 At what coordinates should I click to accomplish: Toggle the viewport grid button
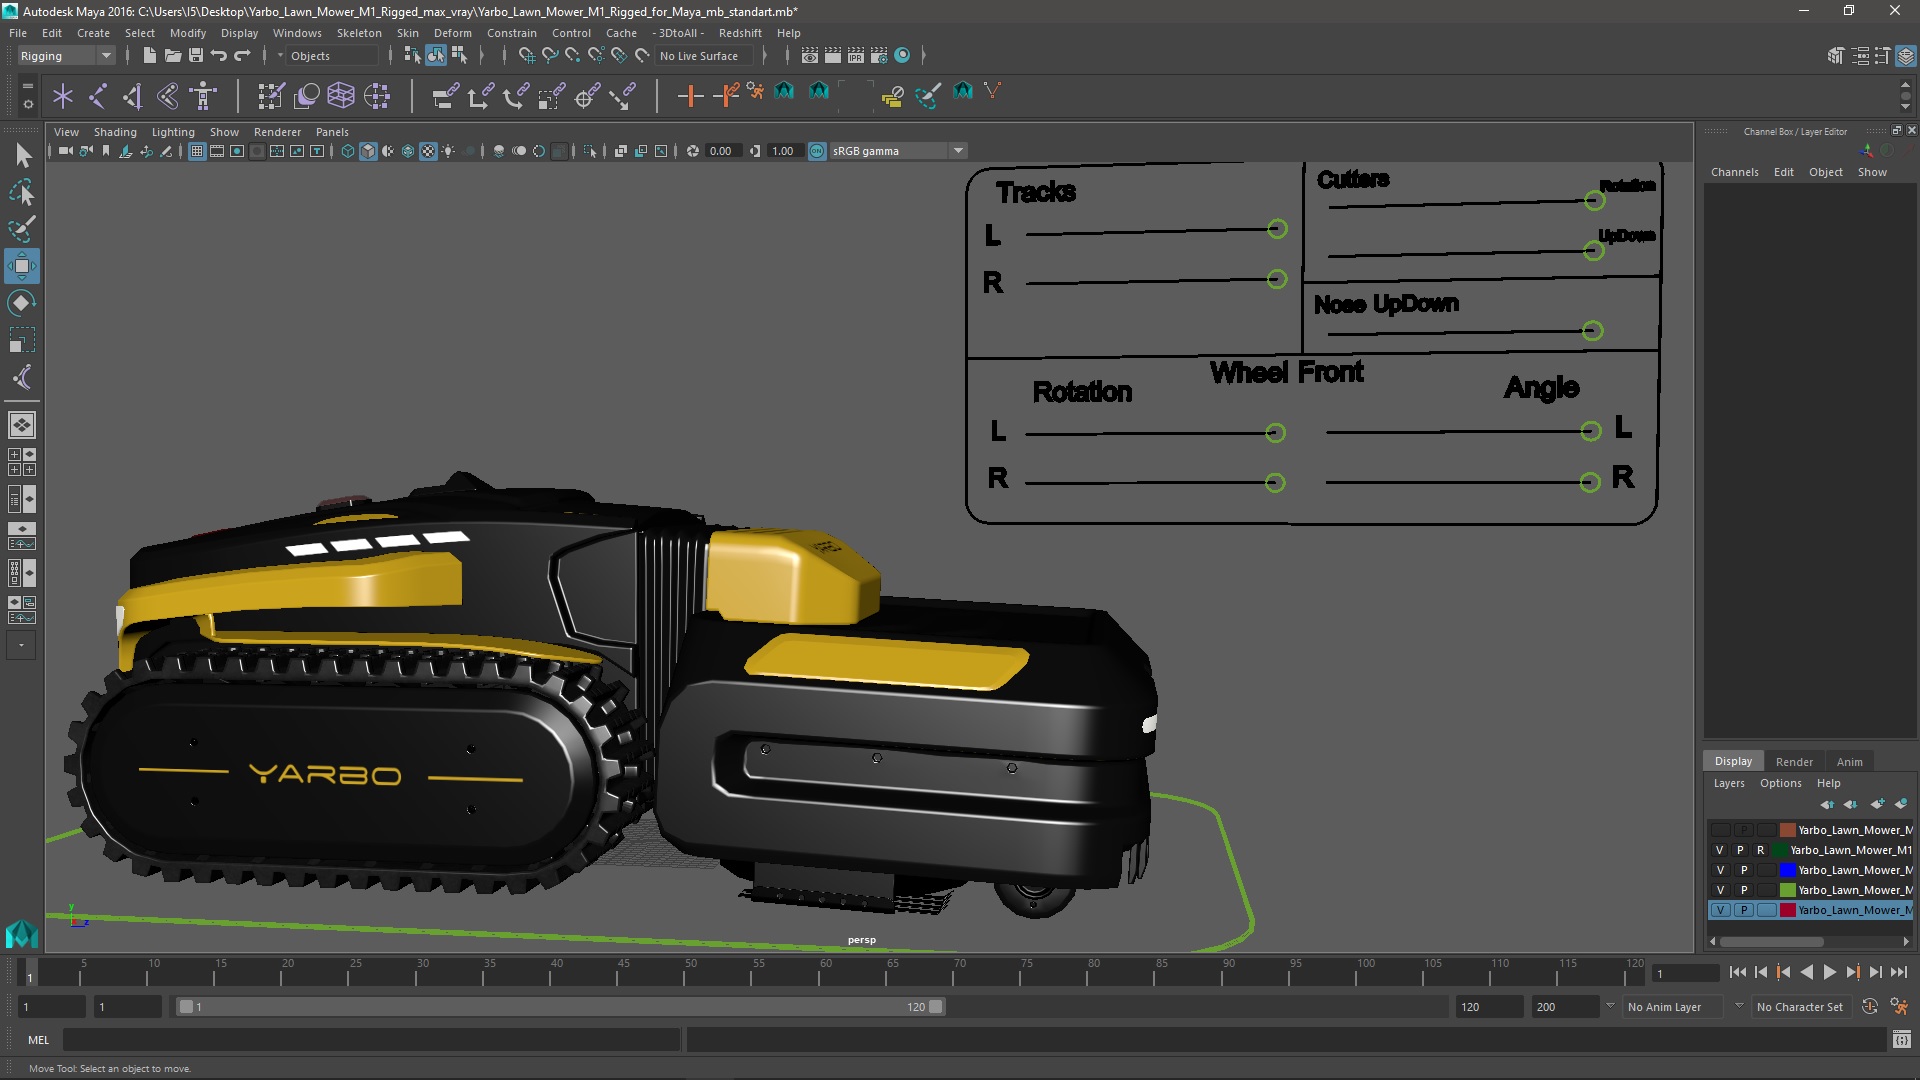(x=197, y=151)
